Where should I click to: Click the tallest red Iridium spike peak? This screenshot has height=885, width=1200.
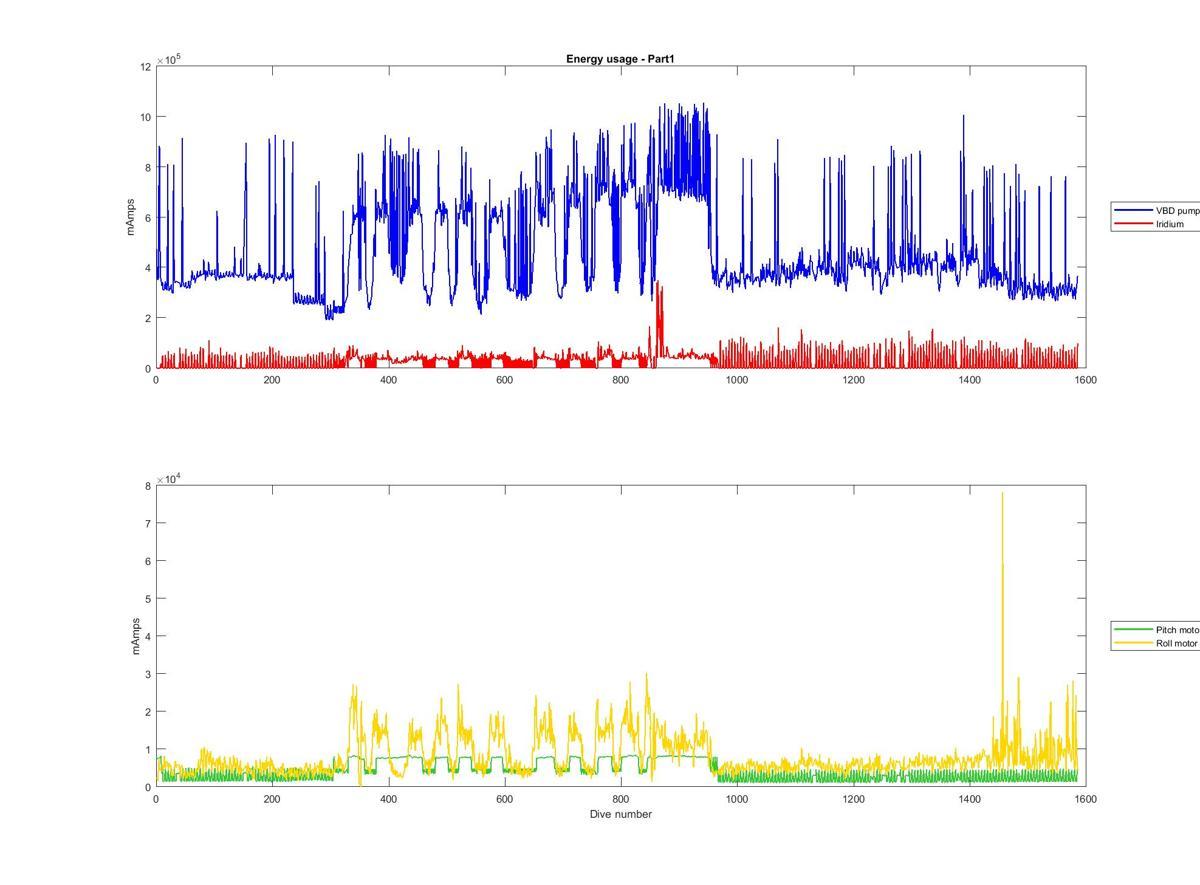pyautogui.click(x=659, y=283)
